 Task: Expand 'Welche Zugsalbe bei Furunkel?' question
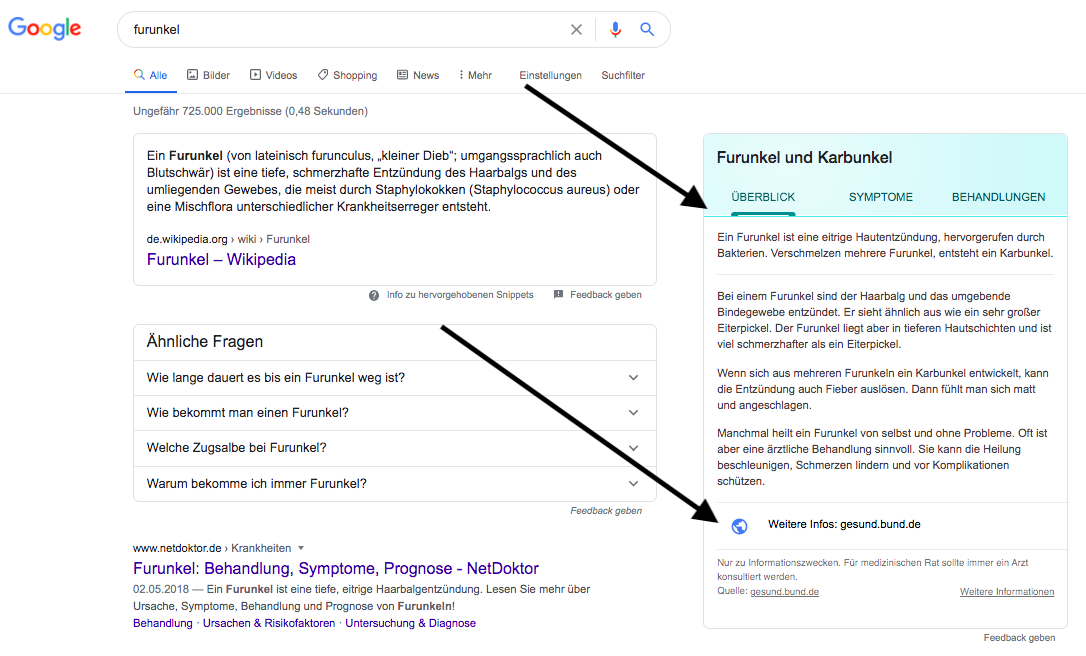[x=395, y=448]
